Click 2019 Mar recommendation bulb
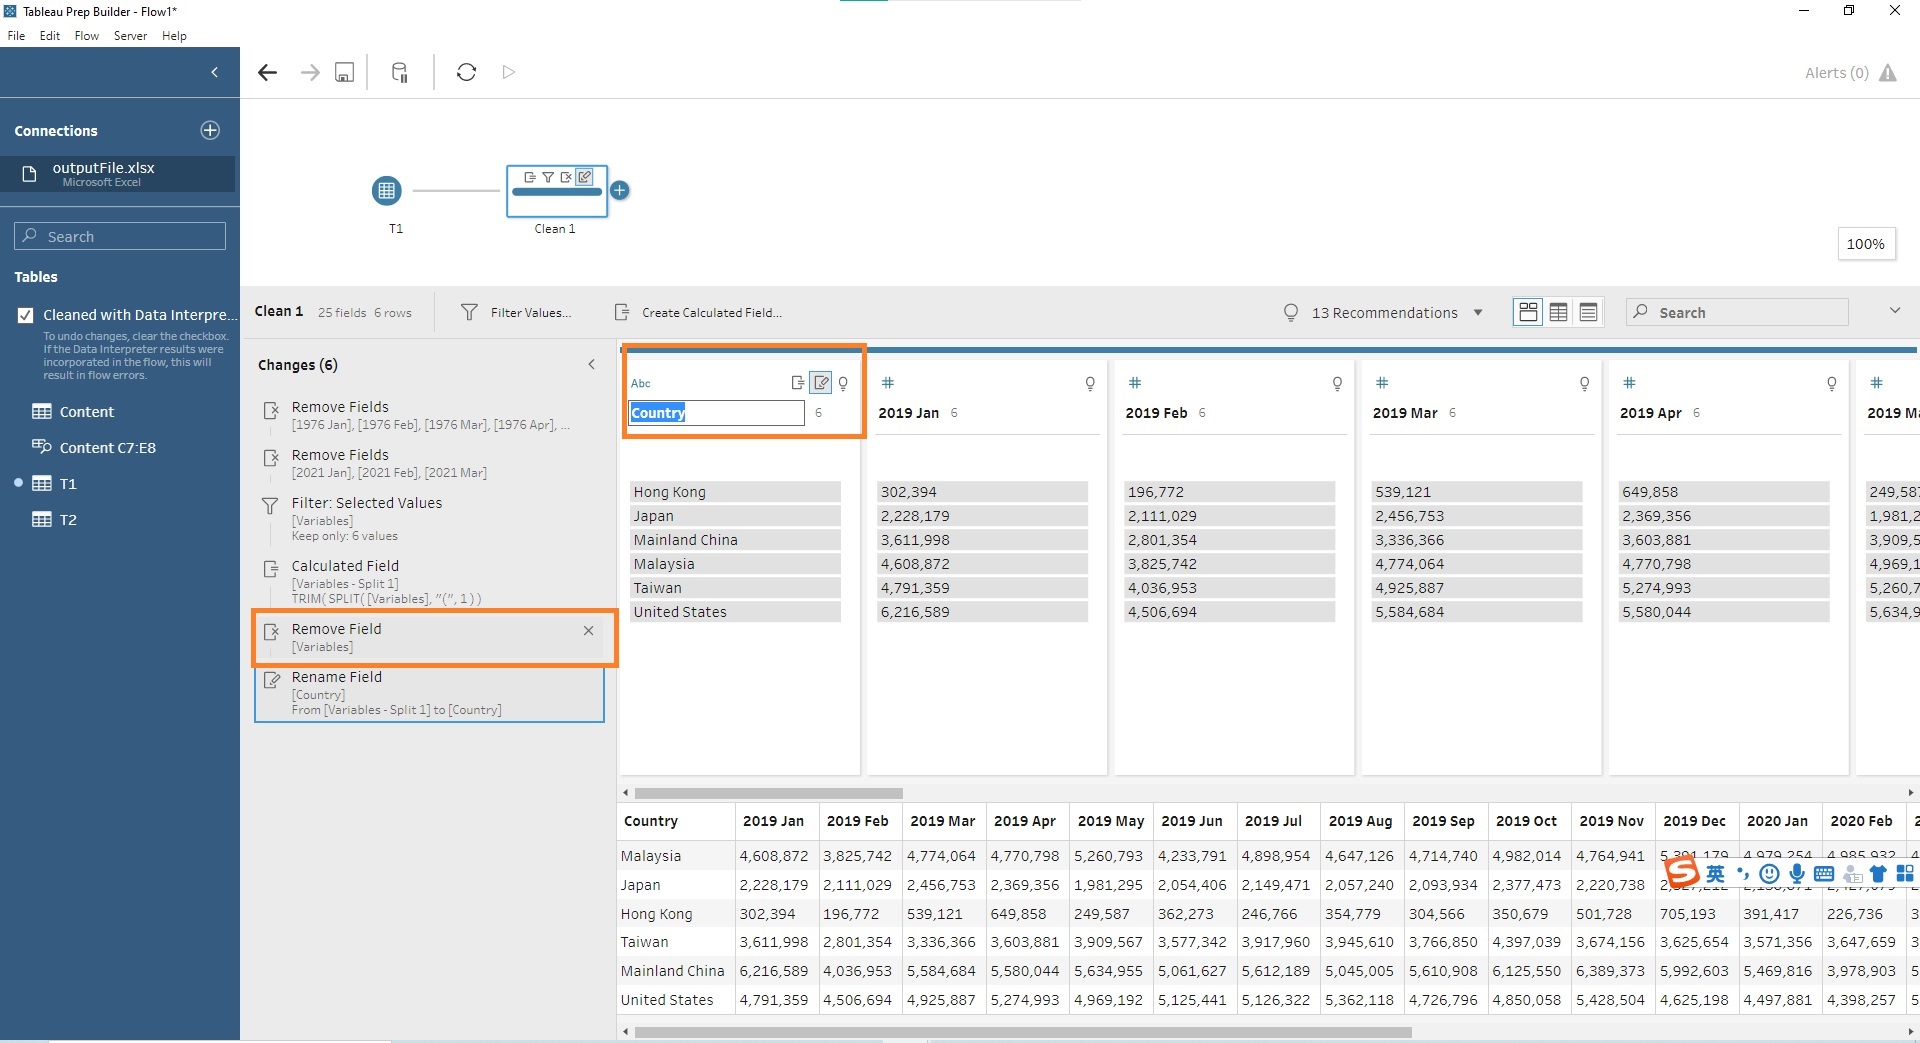 pos(1584,383)
